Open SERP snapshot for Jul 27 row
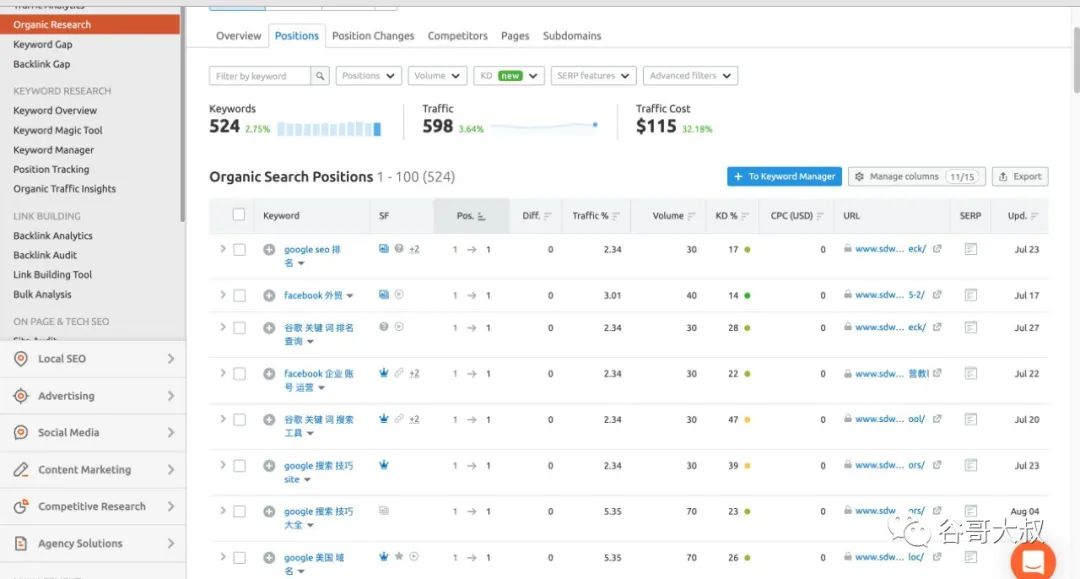Screen dimensions: 1080x579 pos(970,328)
